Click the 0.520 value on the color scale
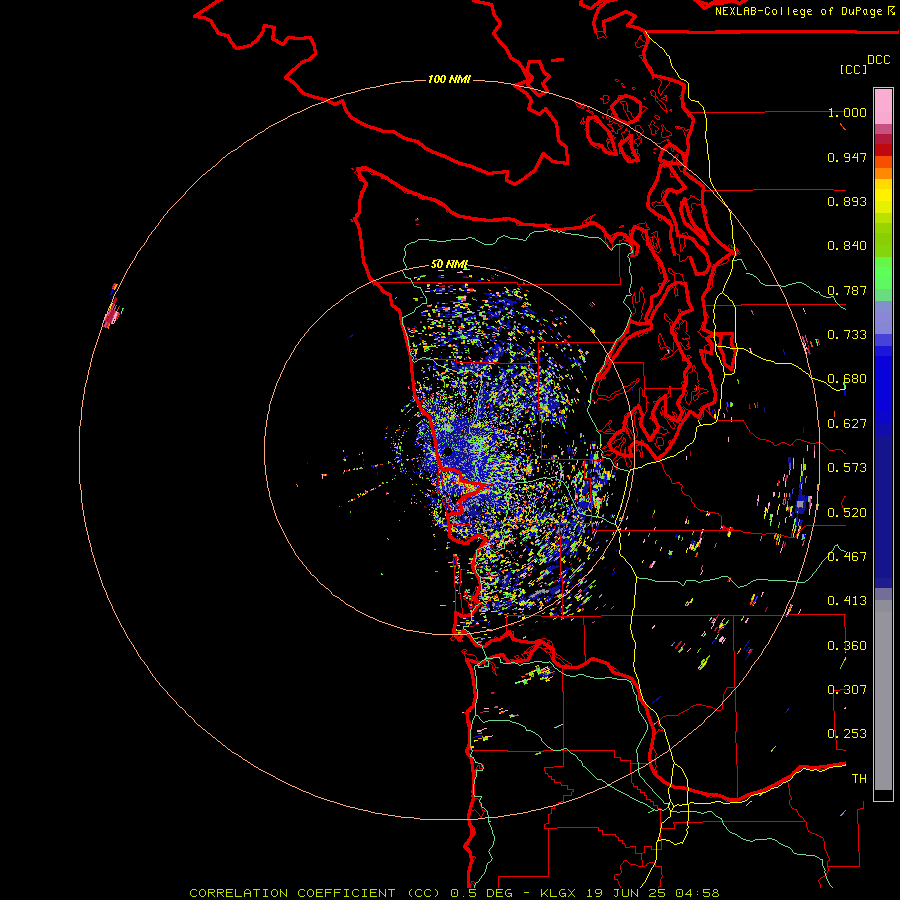Screen dimensions: 900x900 click(x=847, y=512)
